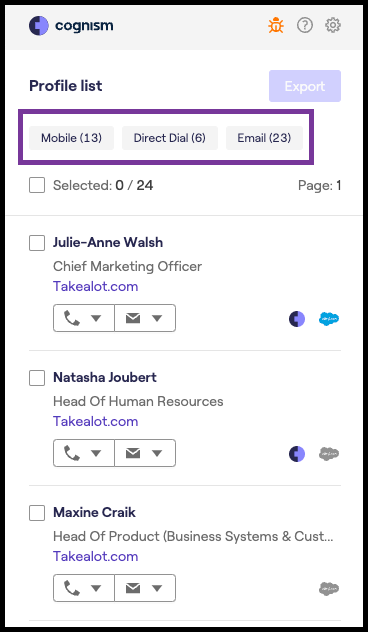Viewport: 368px width, 632px height.
Task: Open the settings gear icon
Action: 333,26
